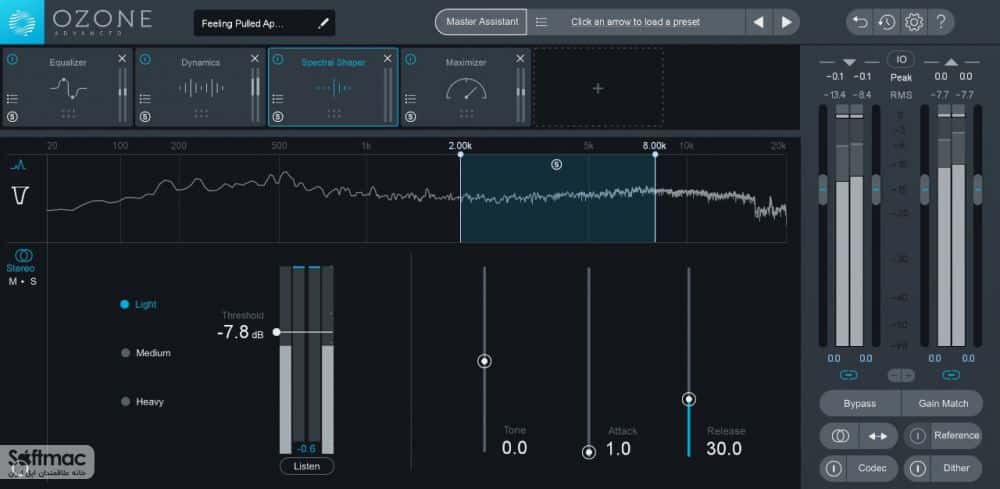Viewport: 1000px width, 489px height.
Task: Open Dynamics module presets list
Action: pos(145,98)
